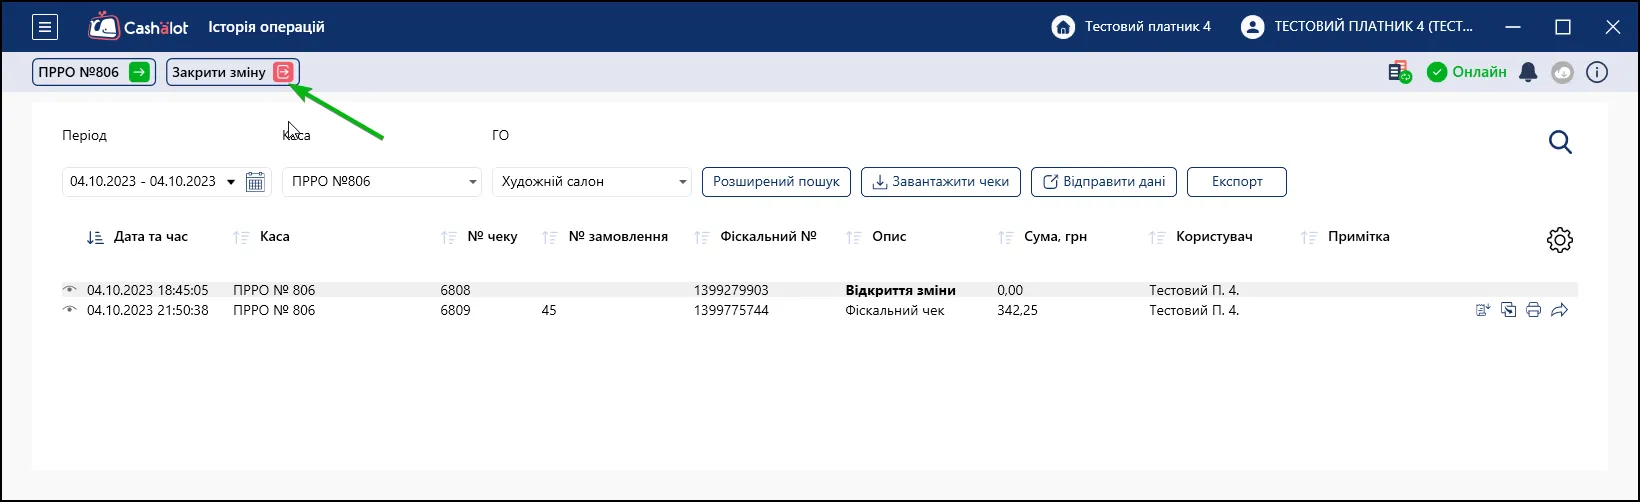This screenshot has width=1640, height=502.
Task: Select the Відкриття зміни row description
Action: click(x=901, y=290)
